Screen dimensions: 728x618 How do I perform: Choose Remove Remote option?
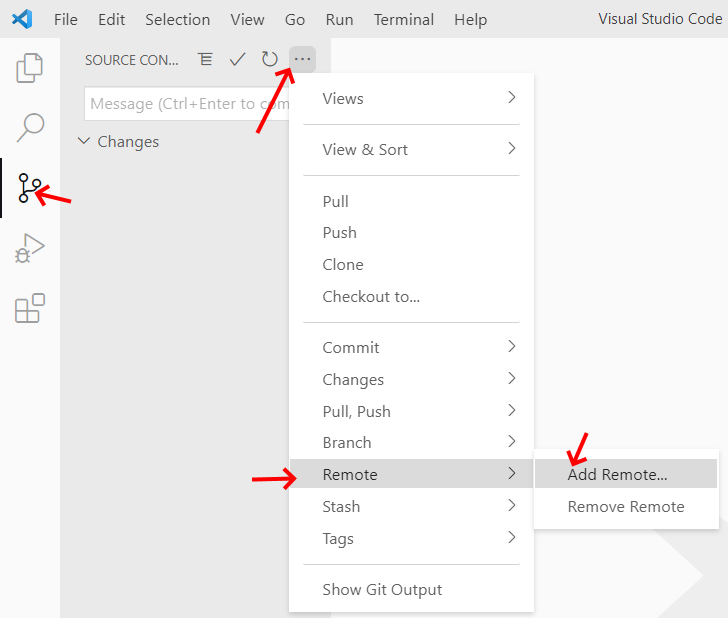tap(625, 506)
